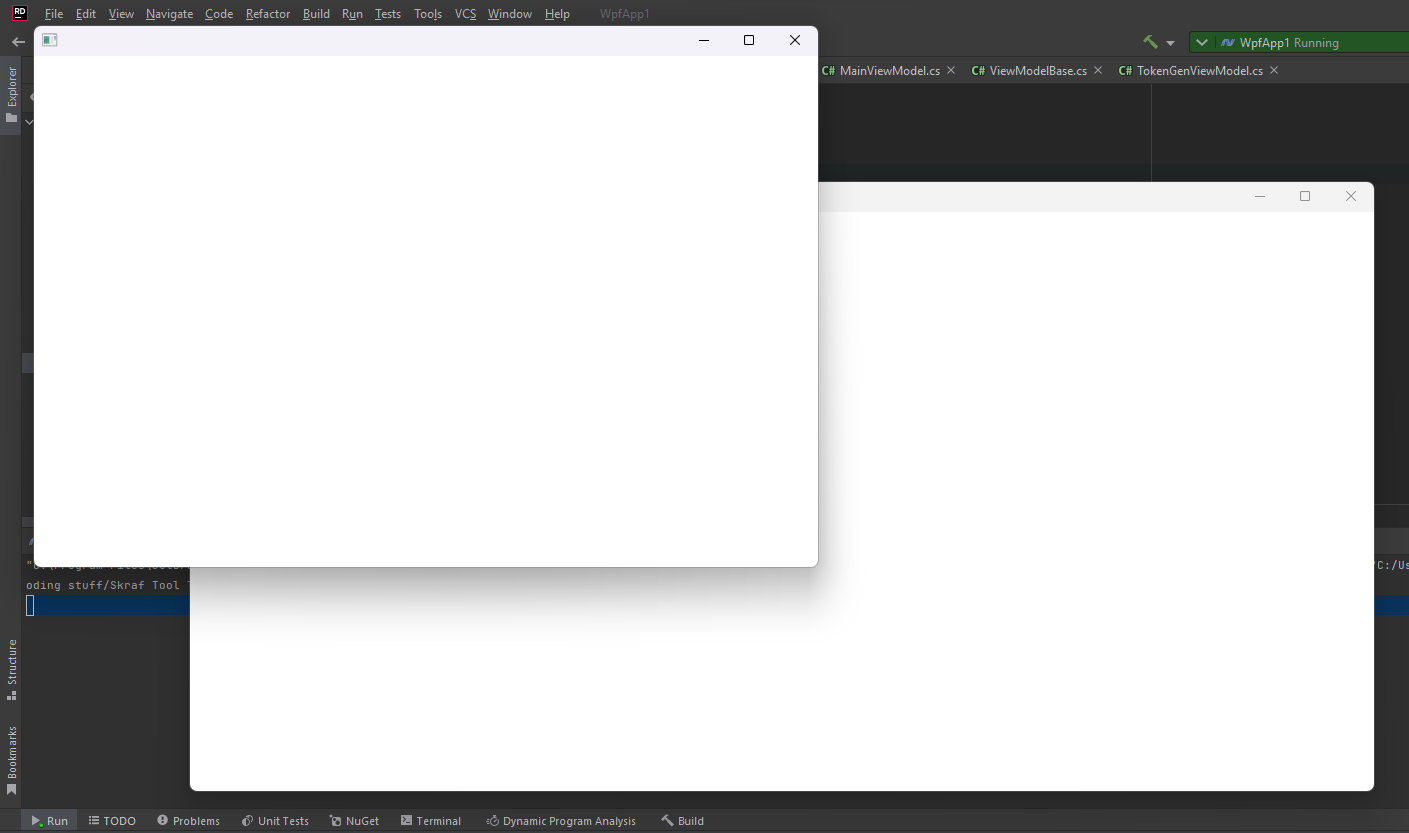The height and width of the screenshot is (833, 1409).
Task: Open the Build menu in the menu bar
Action: (316, 14)
